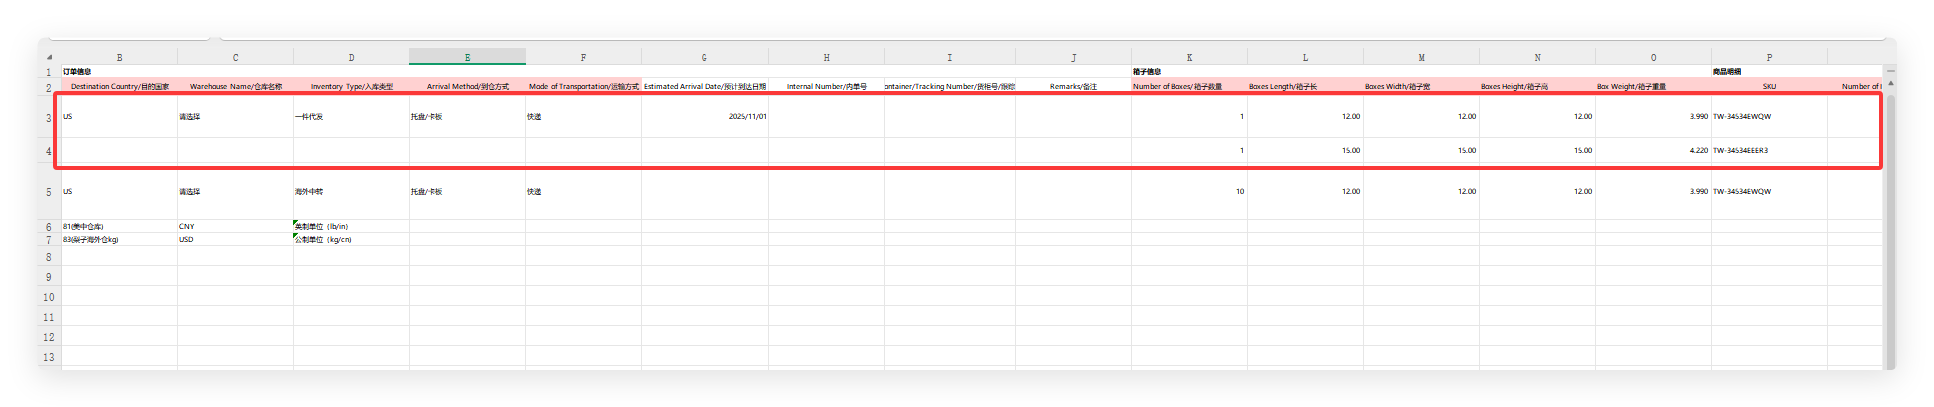Image resolution: width=1934 pixels, height=407 pixels.
Task: Select column P header
Action: click(1768, 57)
